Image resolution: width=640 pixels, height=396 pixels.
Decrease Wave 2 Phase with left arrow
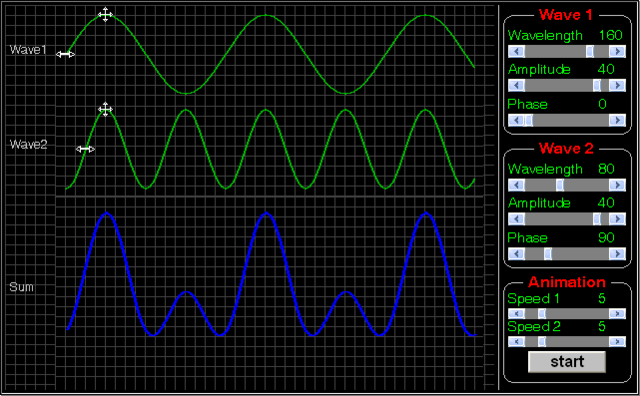(x=516, y=254)
